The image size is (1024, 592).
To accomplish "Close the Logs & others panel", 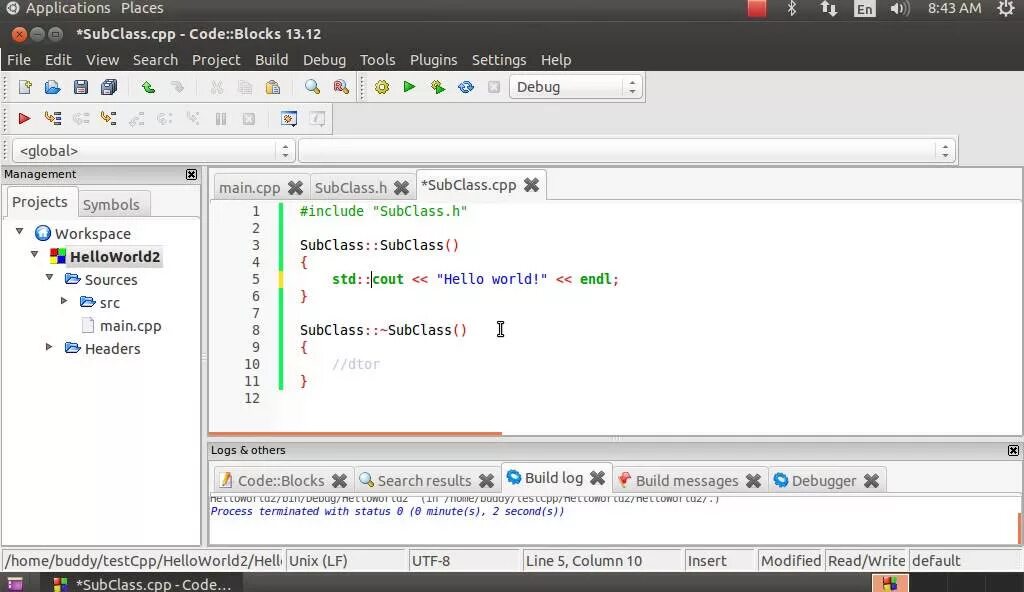I will [x=1013, y=450].
